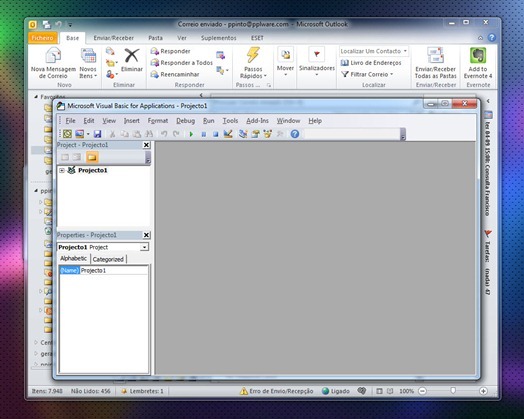Viewport: 524px width, 419px height.
Task: Click the Find binoculars icon
Action: click(x=149, y=134)
